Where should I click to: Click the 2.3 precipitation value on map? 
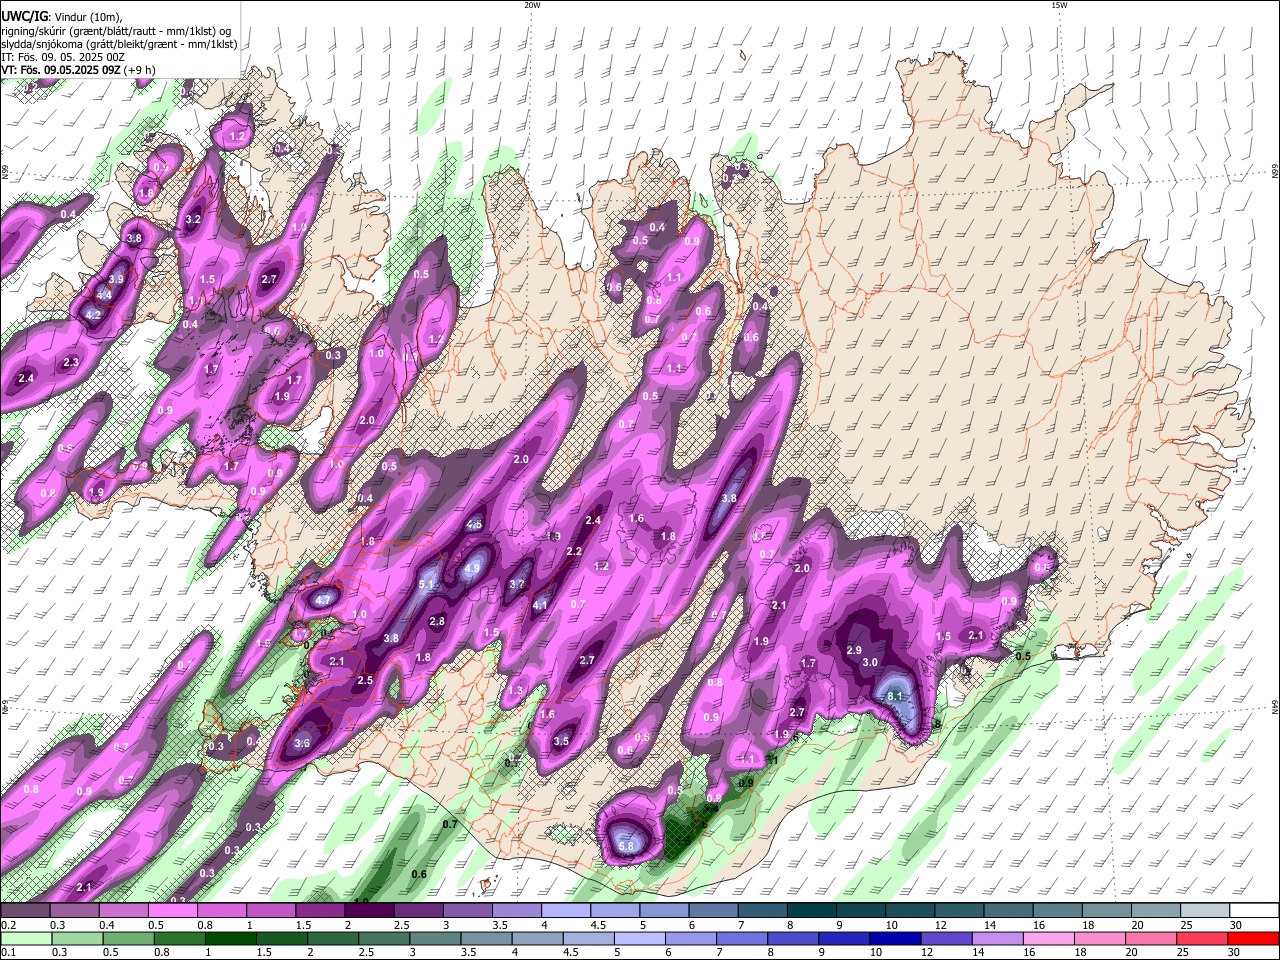tap(71, 362)
